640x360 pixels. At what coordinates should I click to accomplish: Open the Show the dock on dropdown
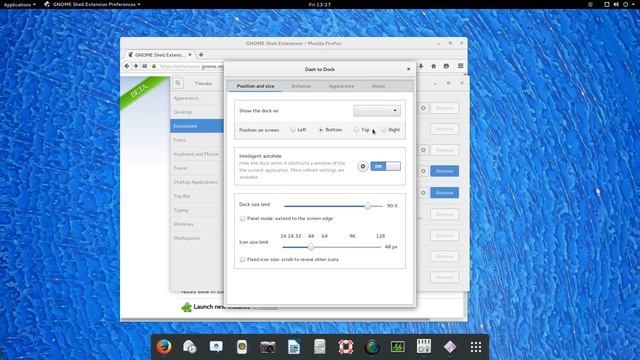(377, 111)
